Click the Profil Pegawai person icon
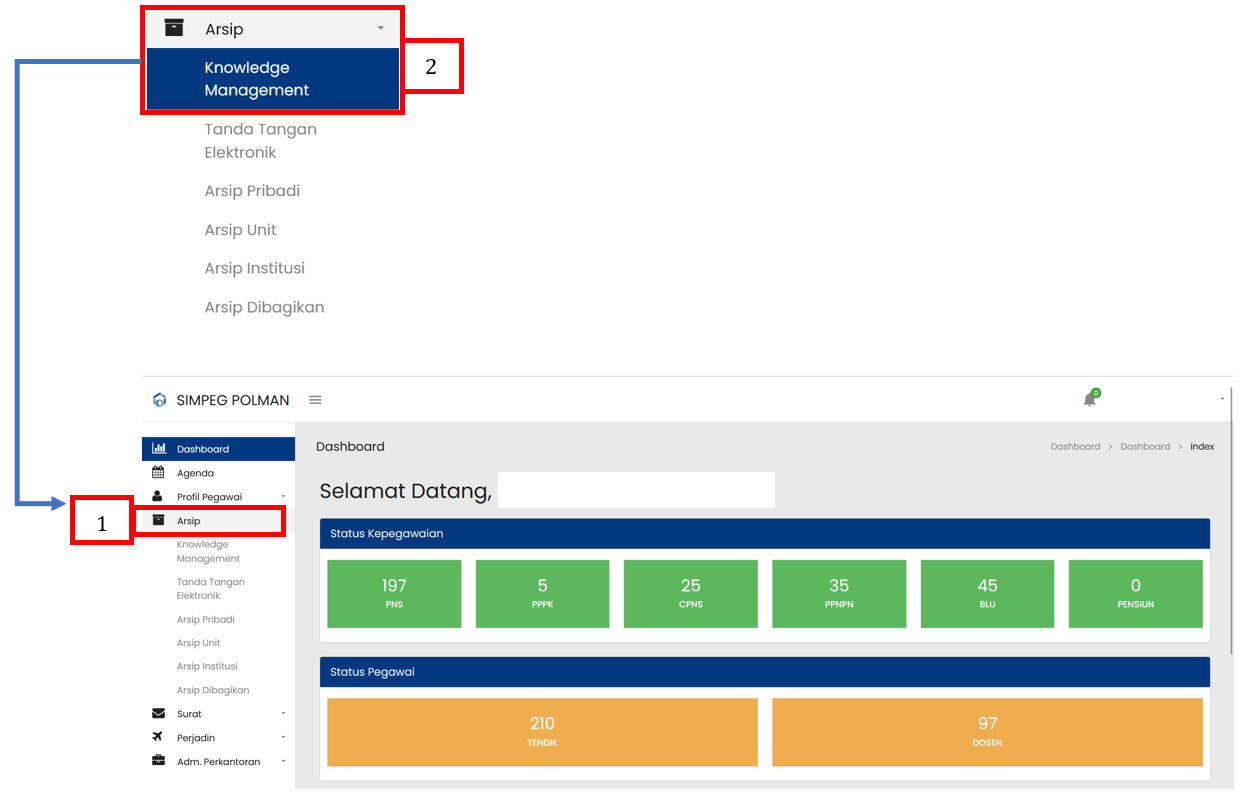The width and height of the screenshot is (1248, 794). coord(158,497)
